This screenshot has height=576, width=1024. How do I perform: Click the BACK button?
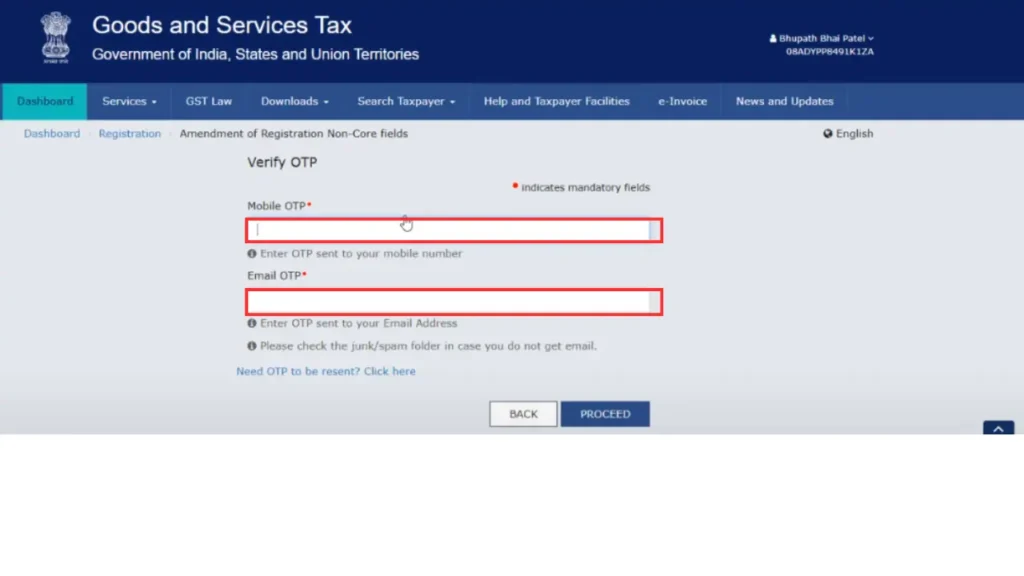coord(523,414)
